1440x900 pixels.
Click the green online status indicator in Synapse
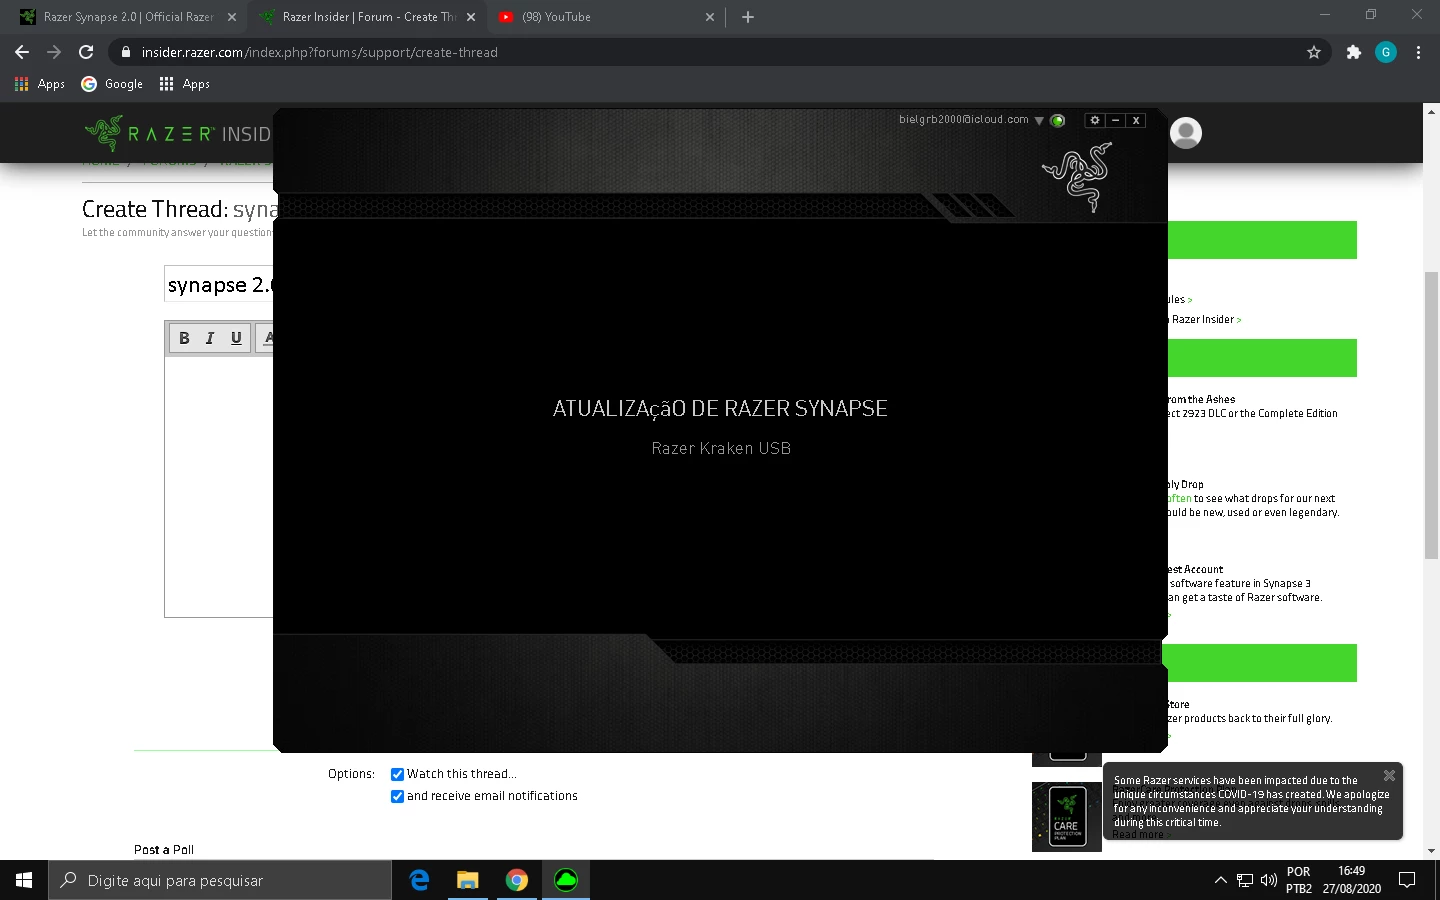[1057, 120]
